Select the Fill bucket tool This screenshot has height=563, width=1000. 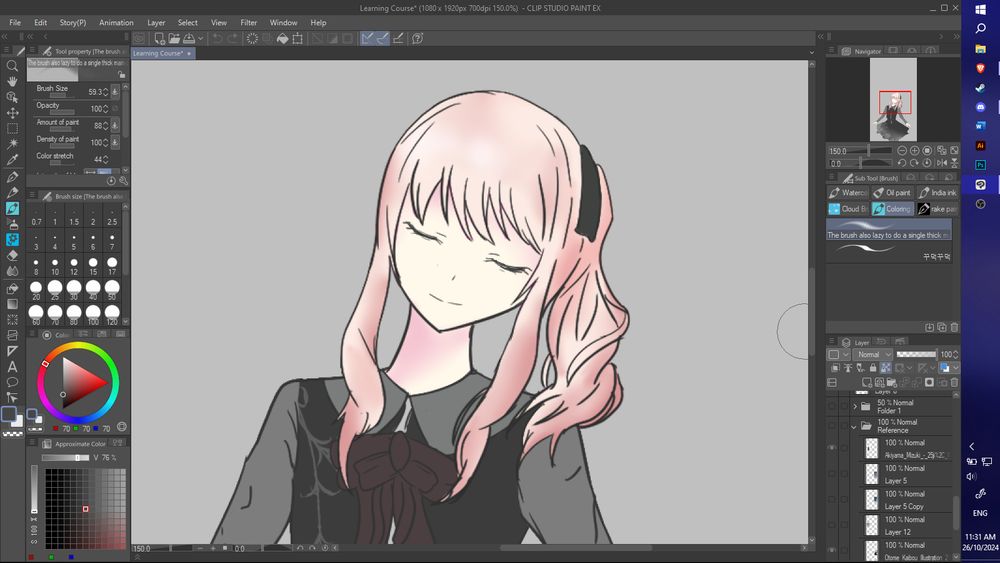(x=12, y=289)
